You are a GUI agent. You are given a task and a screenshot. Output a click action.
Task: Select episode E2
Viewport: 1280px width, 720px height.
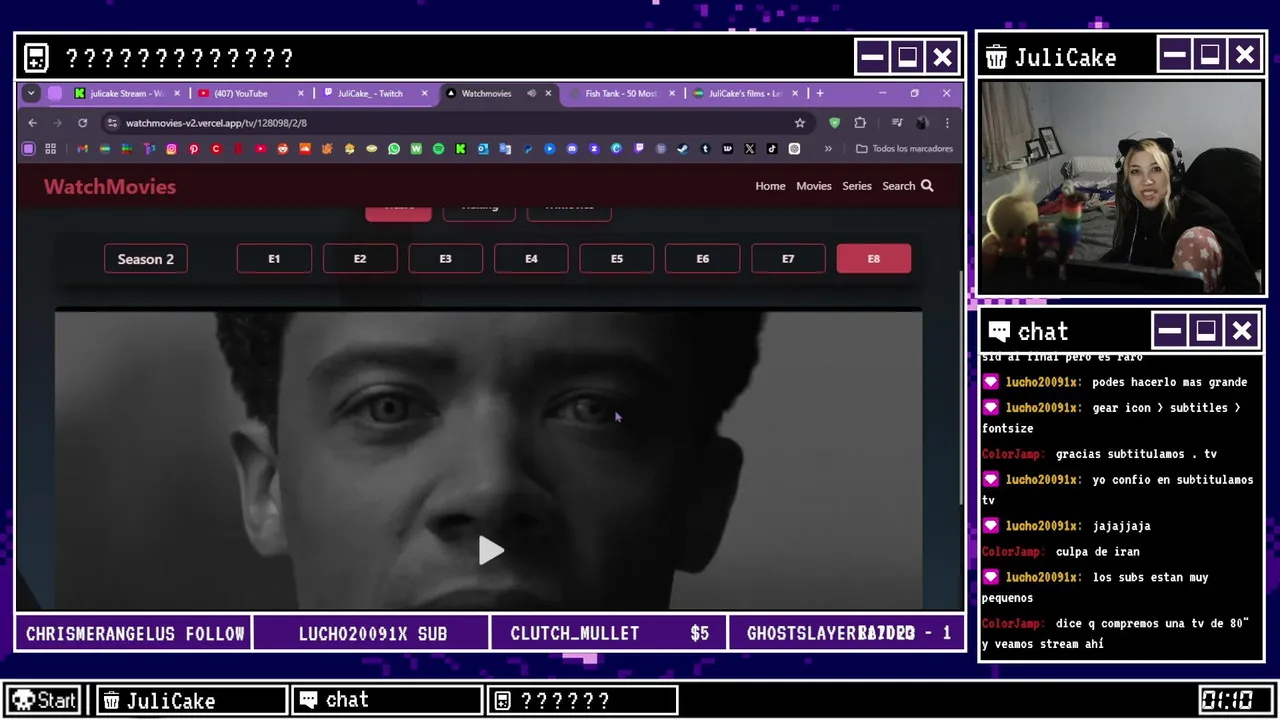click(x=360, y=259)
